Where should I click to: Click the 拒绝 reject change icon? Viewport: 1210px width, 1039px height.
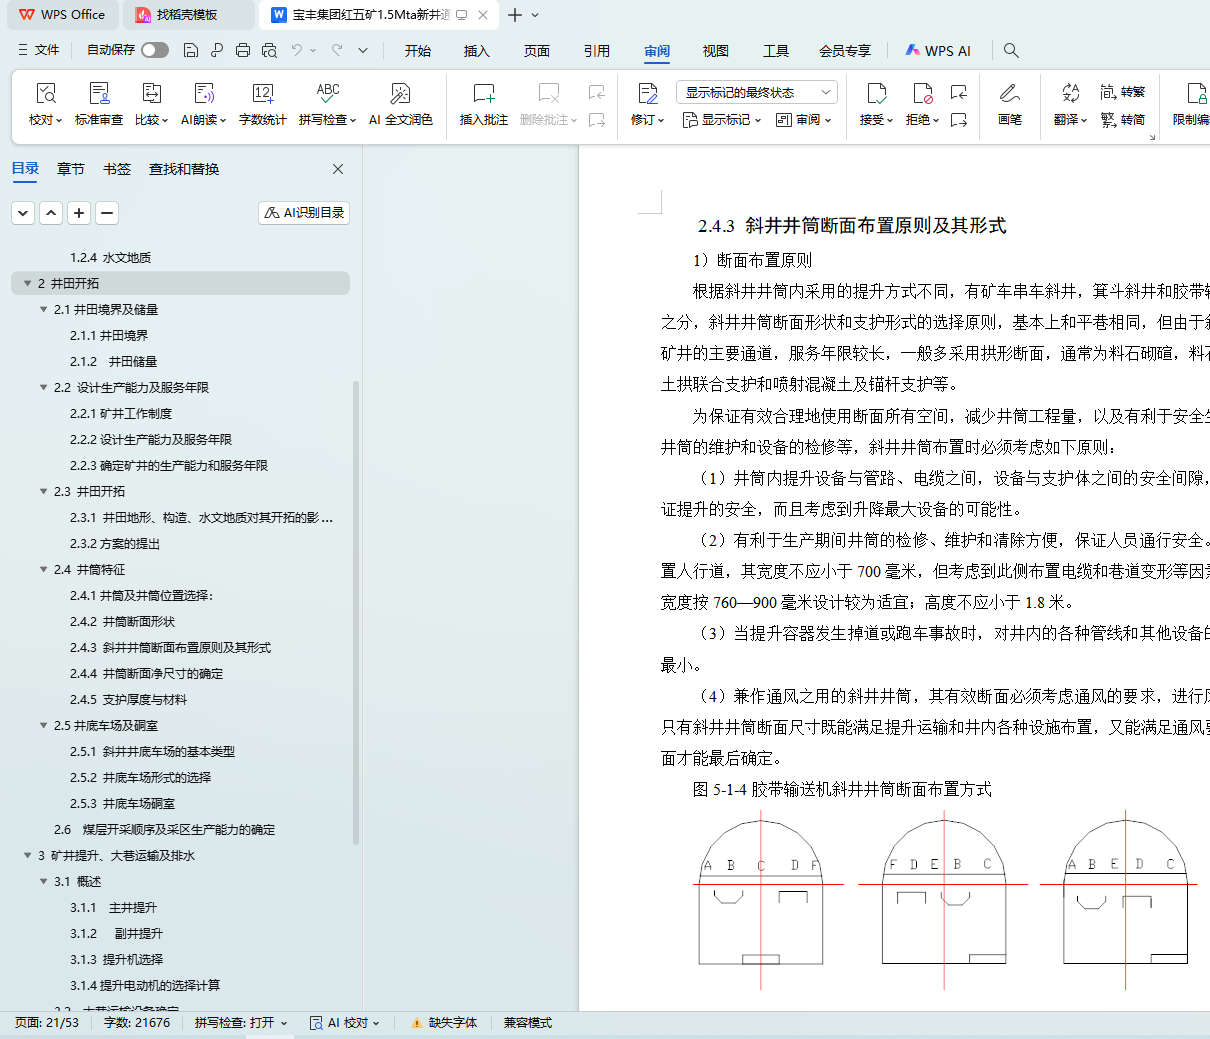point(922,94)
